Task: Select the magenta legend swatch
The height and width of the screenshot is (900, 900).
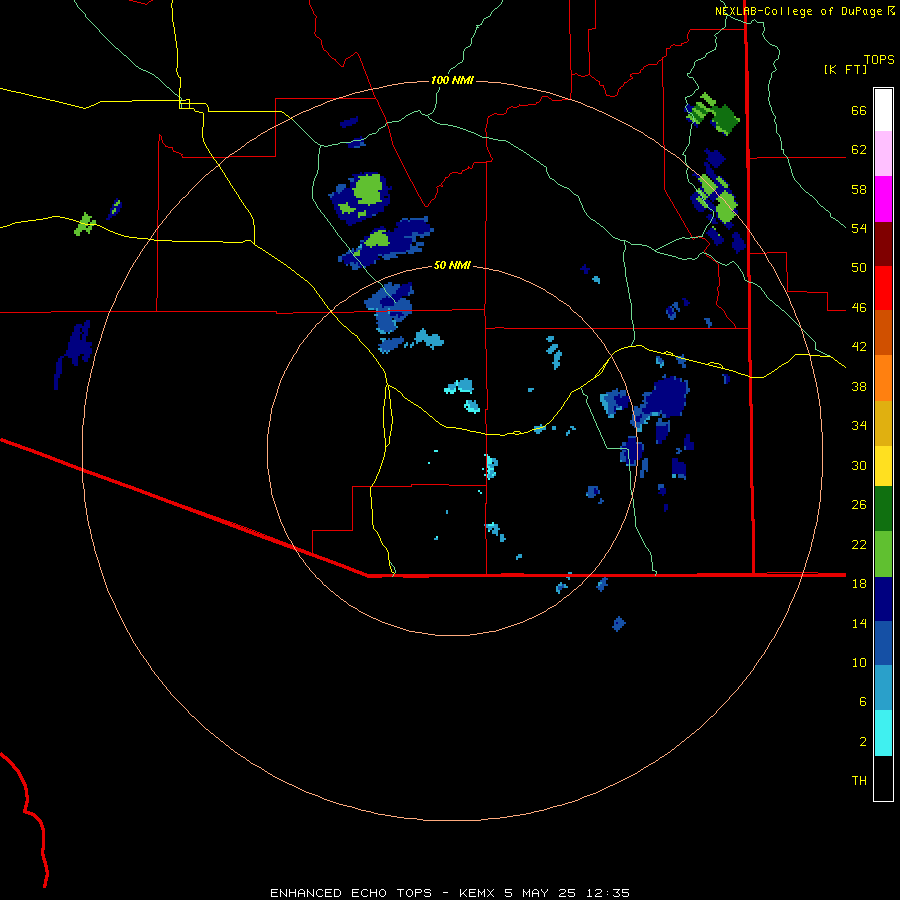Action: tap(883, 199)
